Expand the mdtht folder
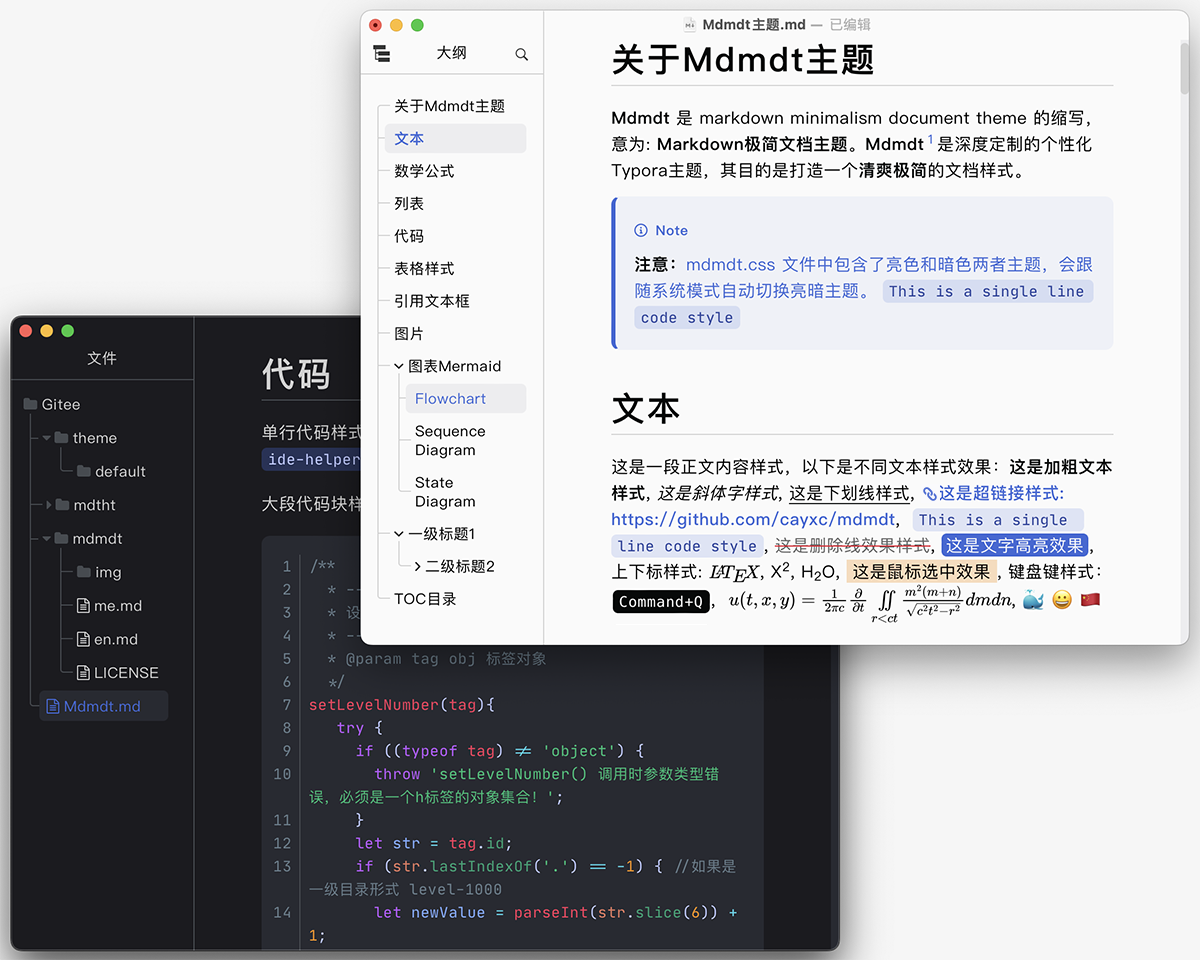1200x960 pixels. 48,505
